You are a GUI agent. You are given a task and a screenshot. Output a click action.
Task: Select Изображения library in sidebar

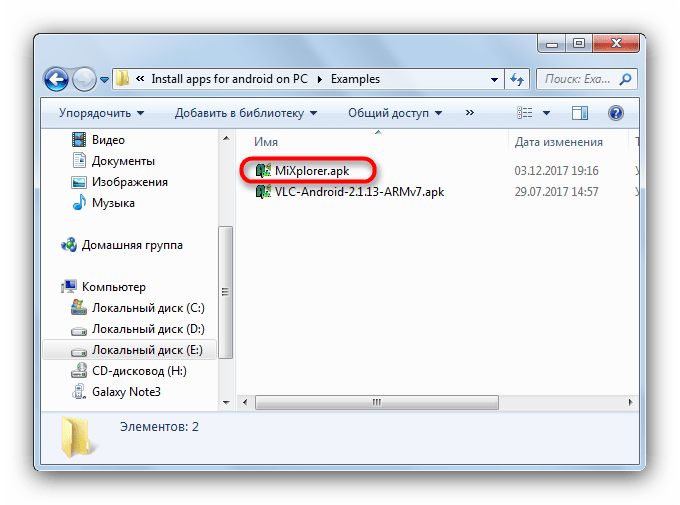tap(130, 182)
